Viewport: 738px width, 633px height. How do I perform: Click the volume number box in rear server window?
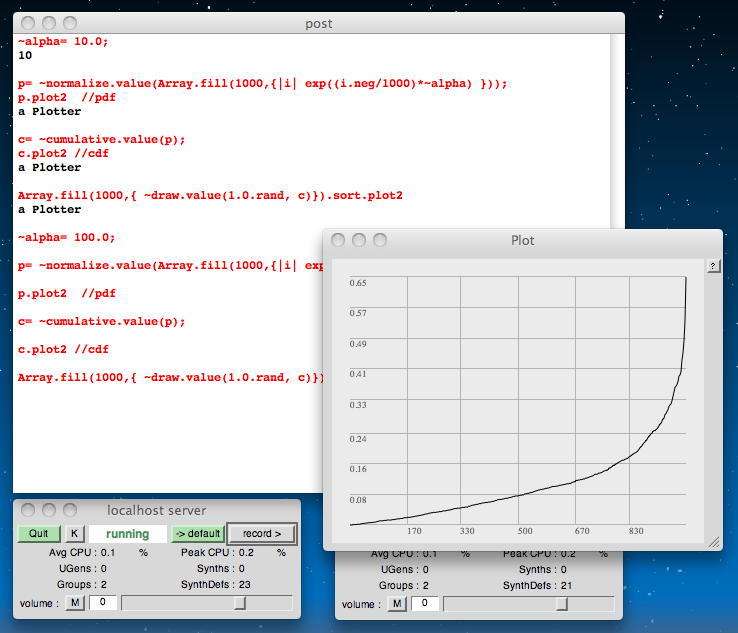pos(424,603)
